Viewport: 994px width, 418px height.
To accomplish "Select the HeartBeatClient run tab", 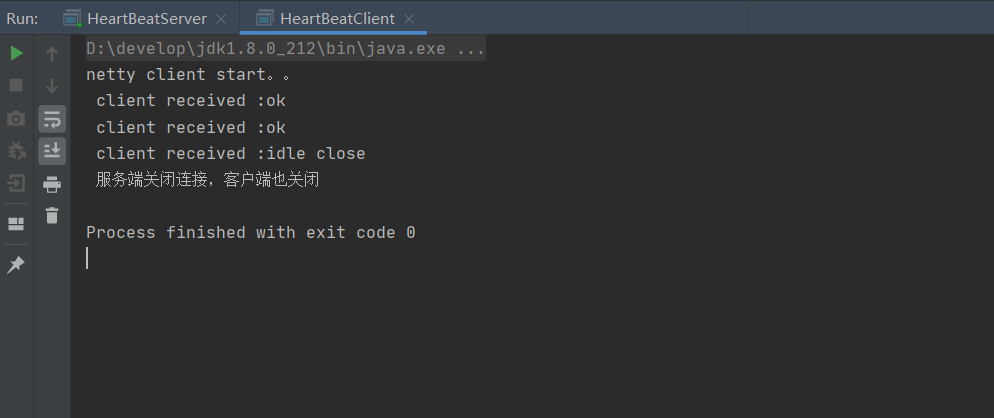I will click(x=336, y=18).
